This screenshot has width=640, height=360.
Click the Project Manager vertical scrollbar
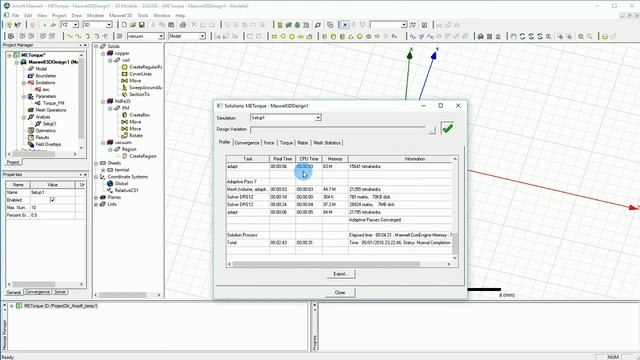pyautogui.click(x=82, y=101)
